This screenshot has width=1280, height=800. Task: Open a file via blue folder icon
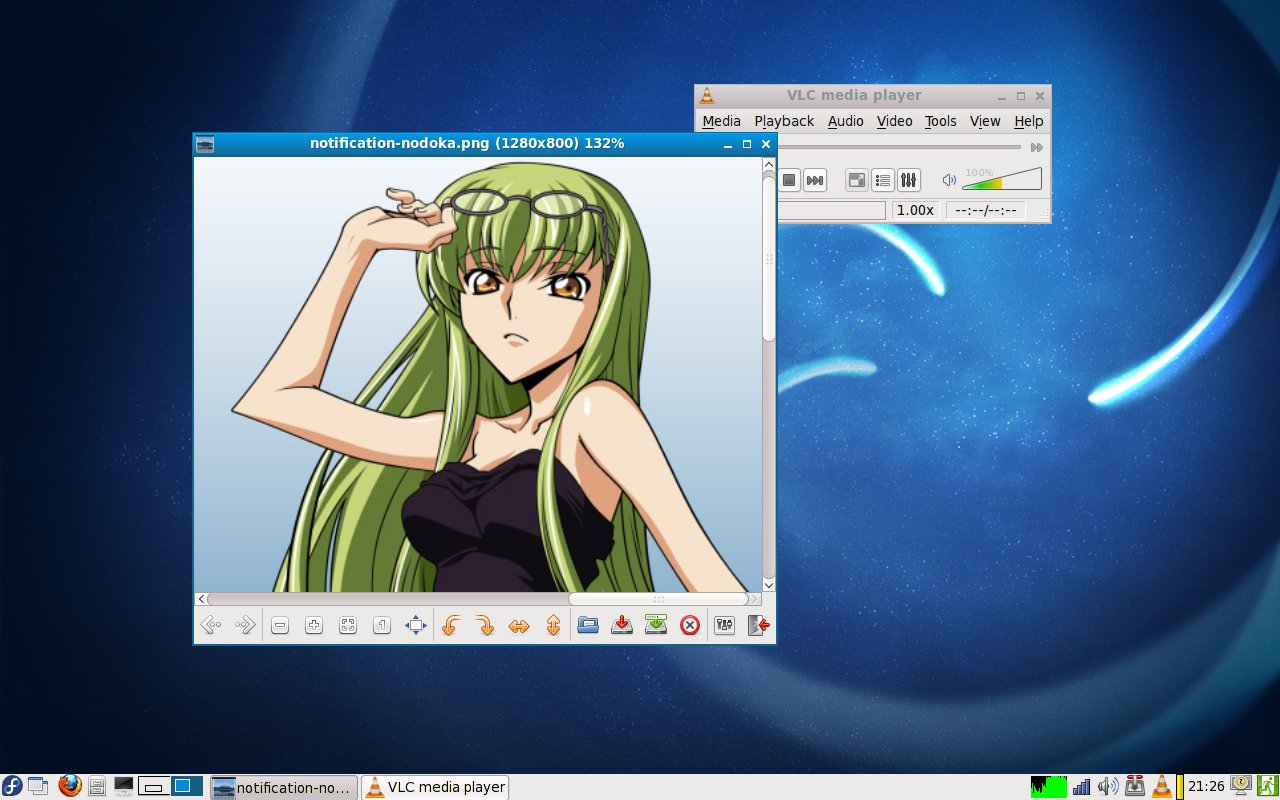[x=587, y=626]
